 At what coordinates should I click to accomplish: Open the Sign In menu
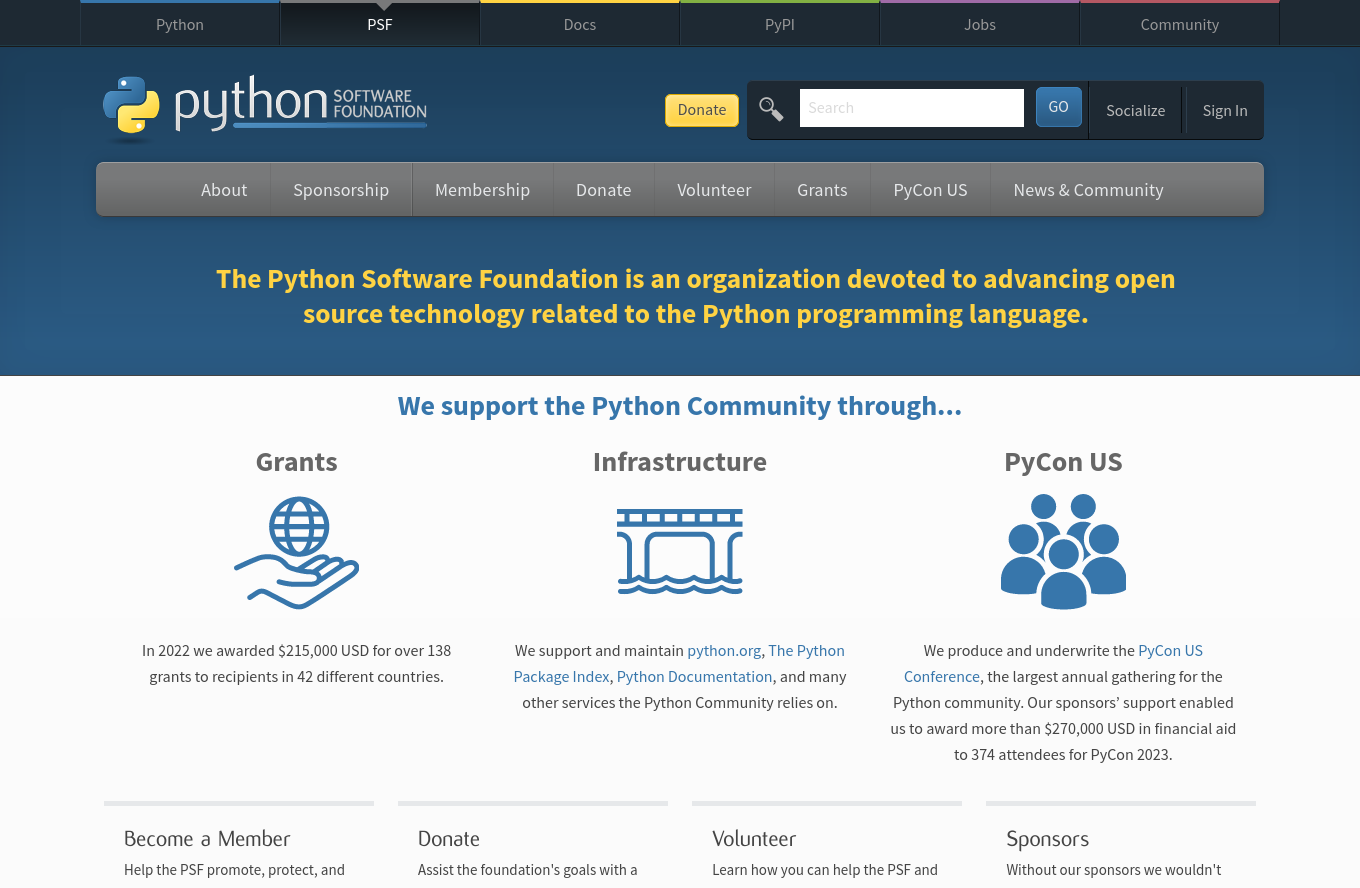pyautogui.click(x=1225, y=110)
